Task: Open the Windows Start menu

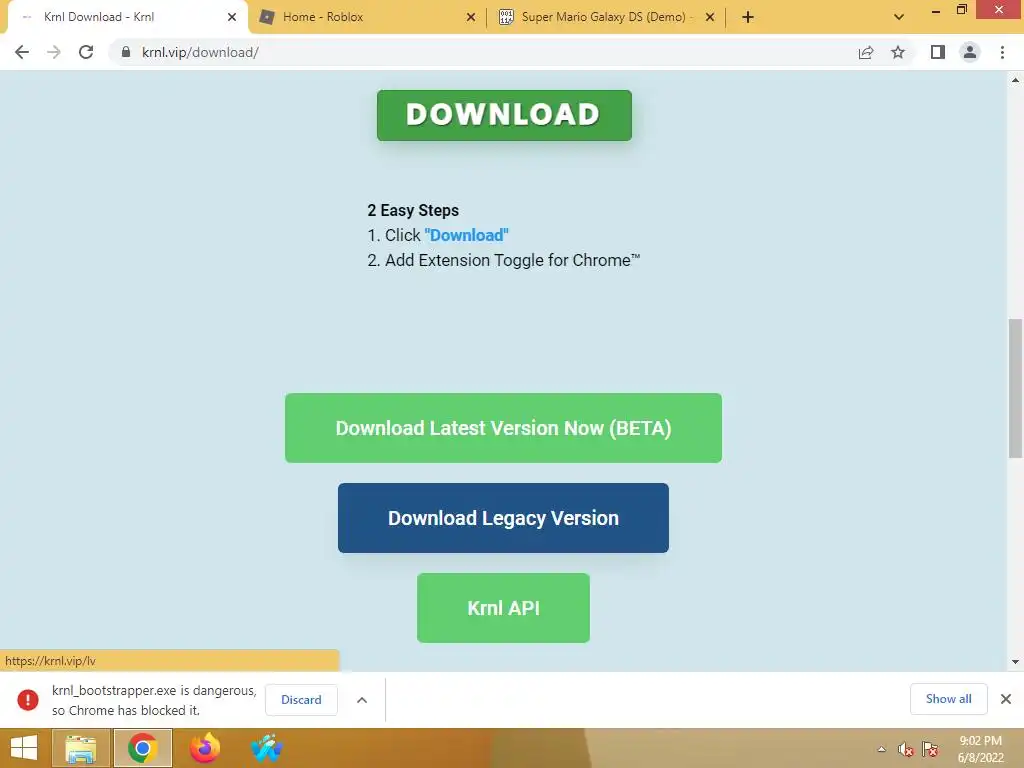Action: point(24,748)
